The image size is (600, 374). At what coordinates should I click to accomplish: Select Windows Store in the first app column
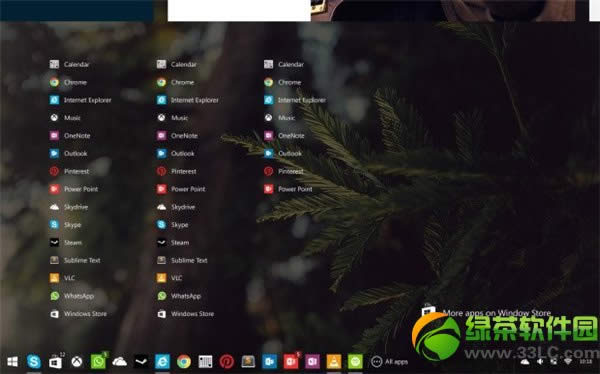pyautogui.click(x=78, y=314)
